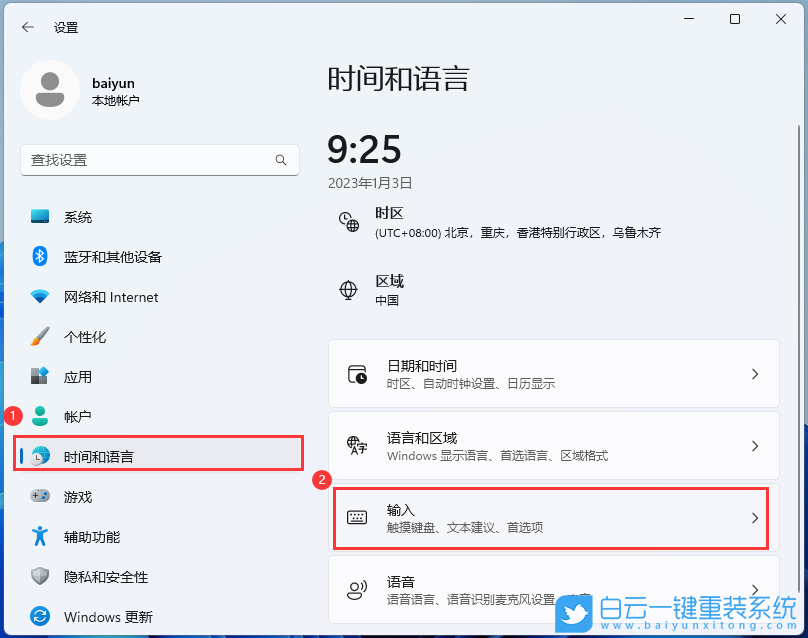Open Windows 更新 via its update icon
Viewport: 808px width, 638px height.
[40, 617]
